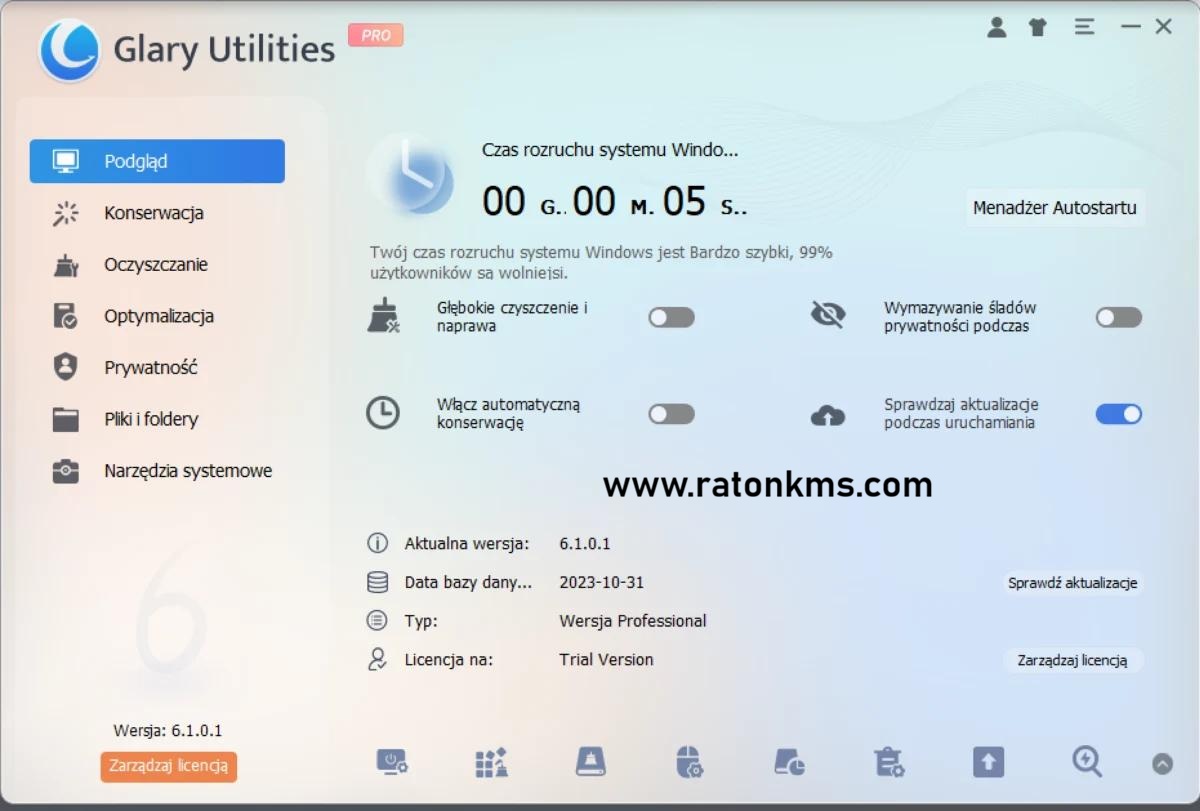Open the user account icon
This screenshot has height=811, width=1200.
click(x=996, y=28)
